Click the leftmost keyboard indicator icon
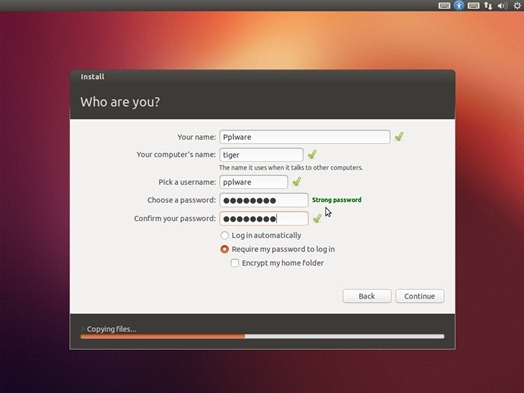The height and width of the screenshot is (393, 524). pos(444,6)
